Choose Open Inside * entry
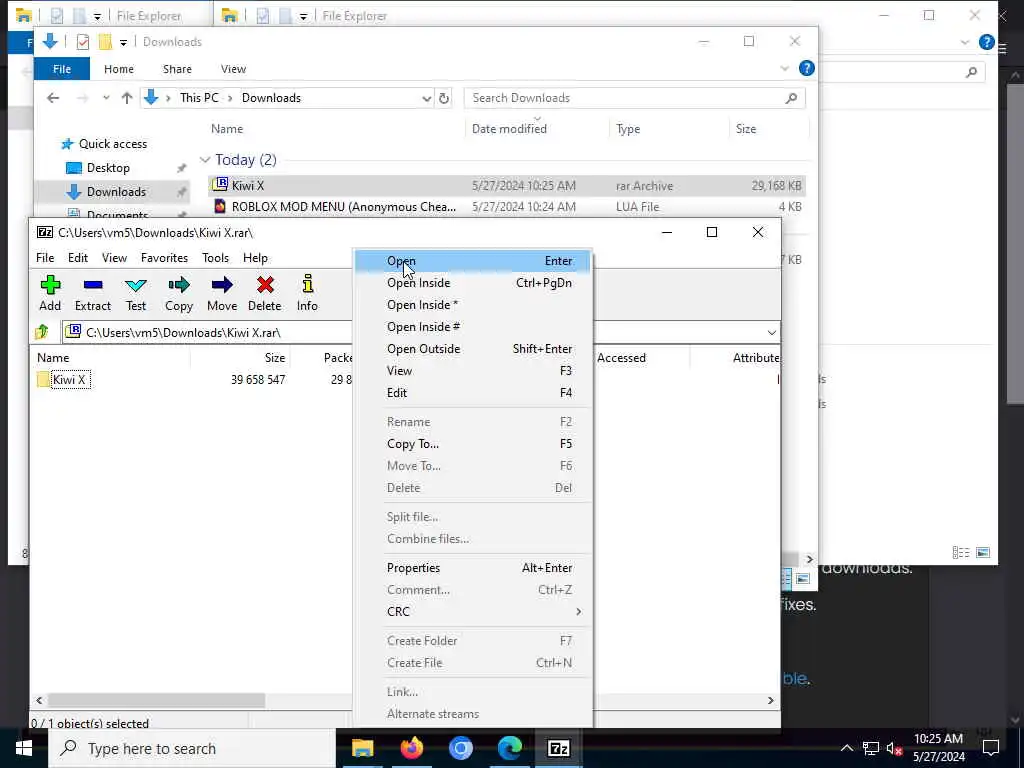This screenshot has height=768, width=1024. coord(473,305)
